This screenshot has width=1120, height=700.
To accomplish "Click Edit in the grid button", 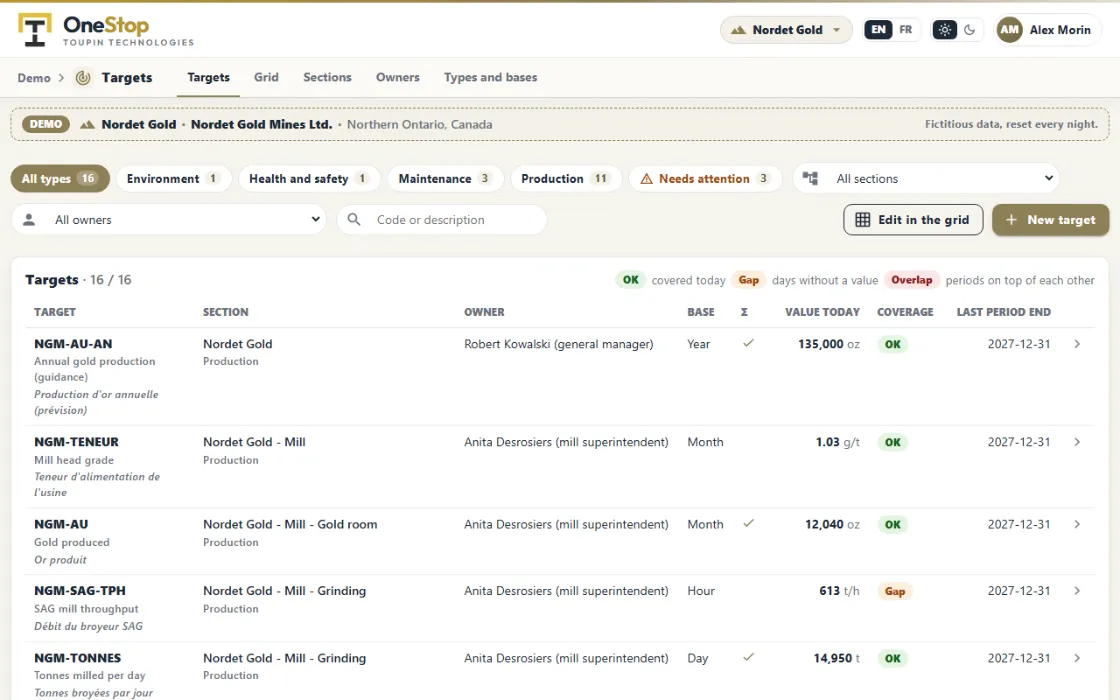I will click(x=913, y=220).
